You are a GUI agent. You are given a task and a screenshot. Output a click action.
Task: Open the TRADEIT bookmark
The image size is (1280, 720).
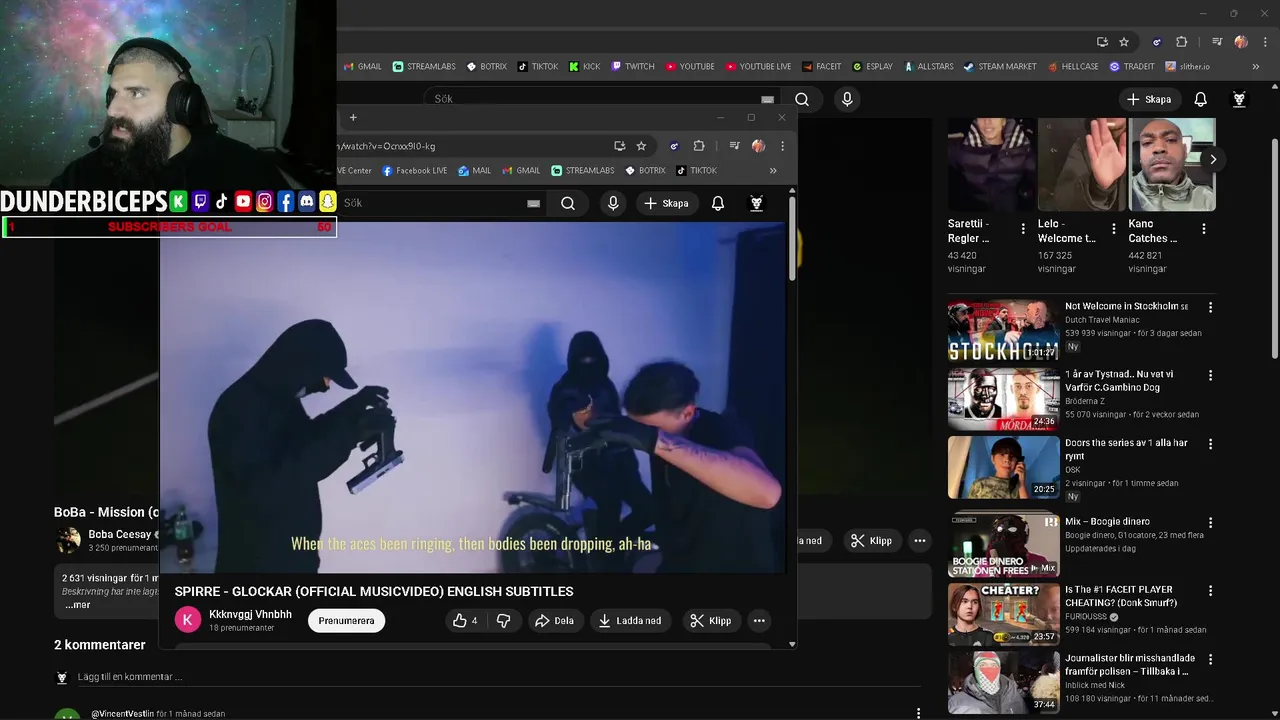(1131, 67)
